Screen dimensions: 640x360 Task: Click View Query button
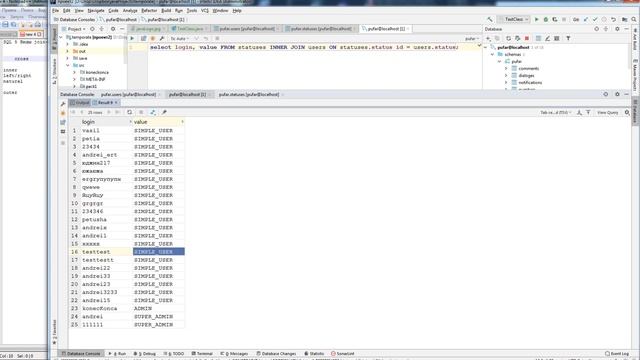coord(608,112)
